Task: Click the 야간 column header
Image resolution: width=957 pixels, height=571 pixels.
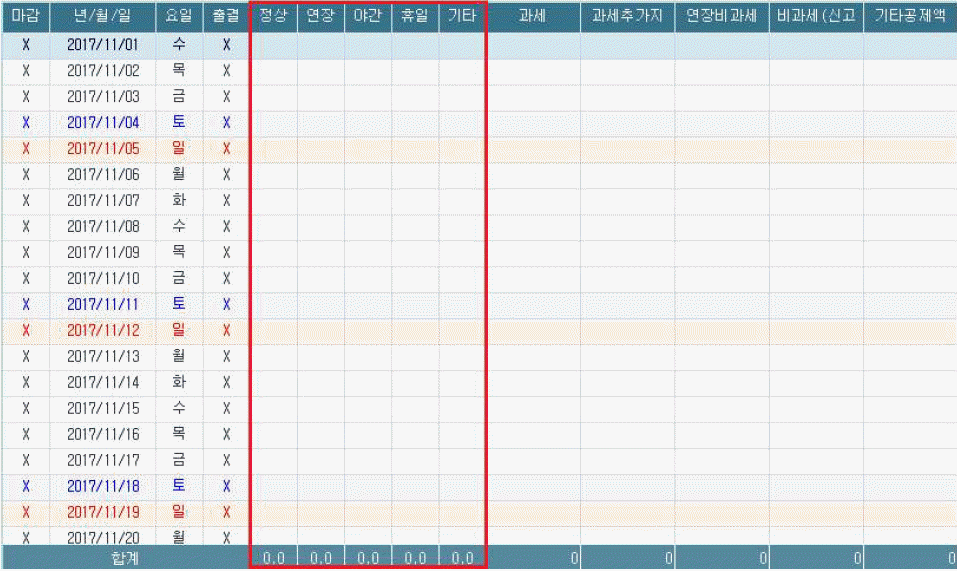Action: 367,17
